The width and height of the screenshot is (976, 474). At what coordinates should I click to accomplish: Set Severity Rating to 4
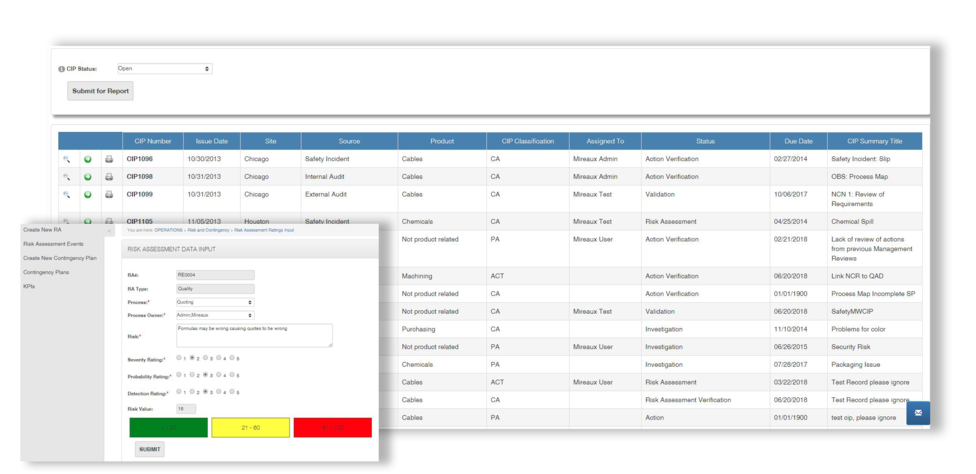pos(218,358)
